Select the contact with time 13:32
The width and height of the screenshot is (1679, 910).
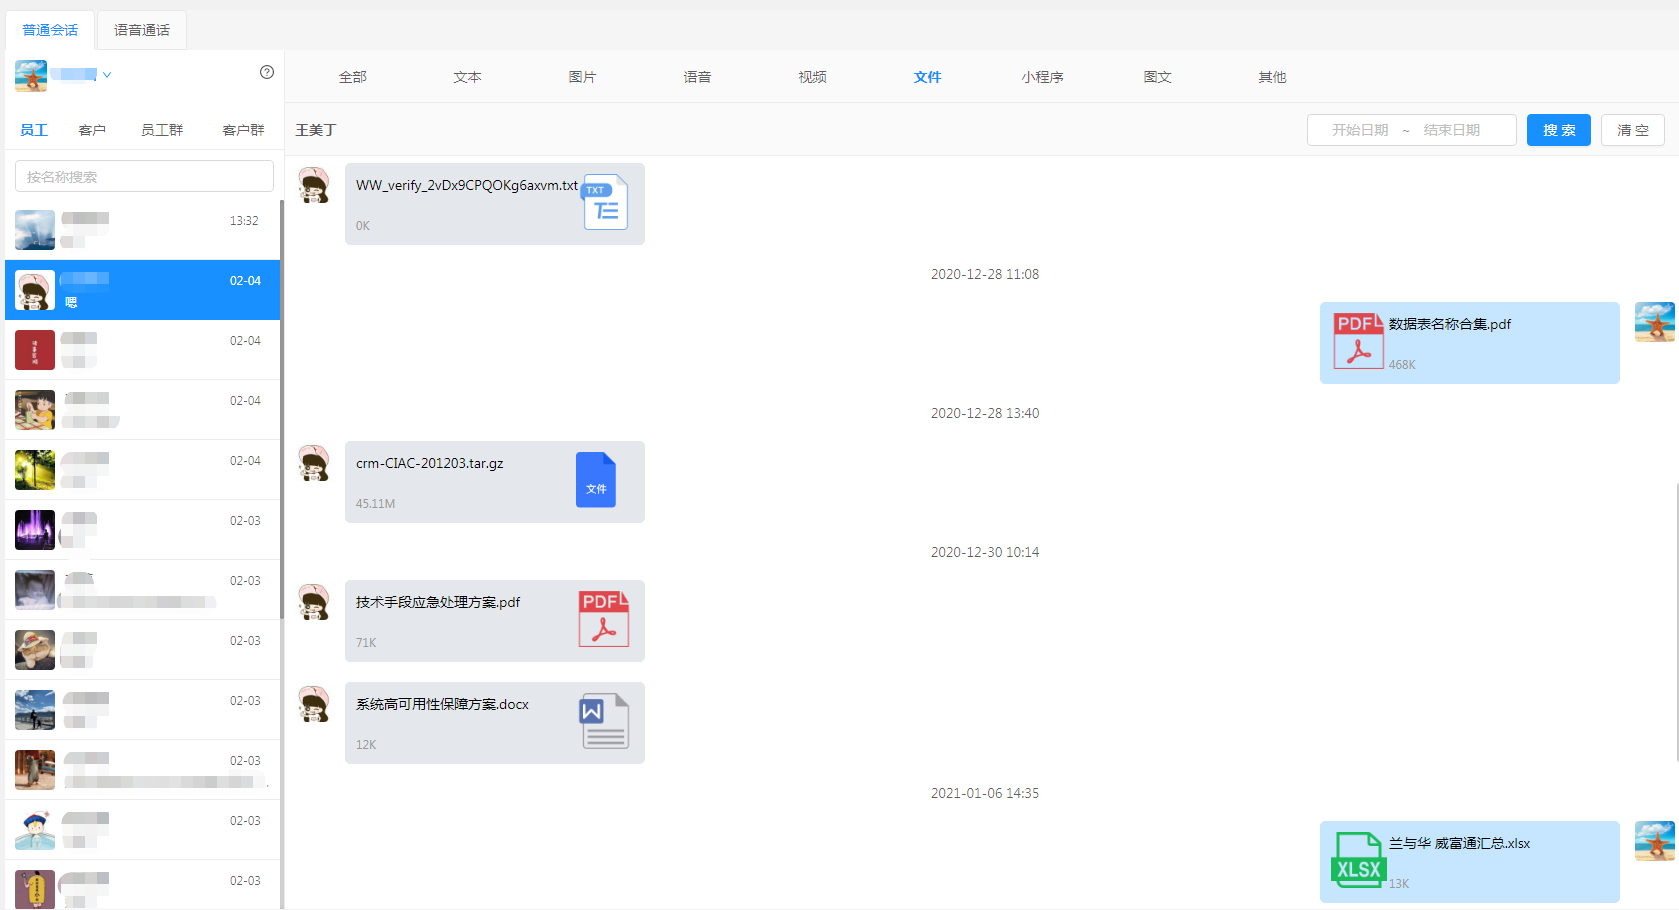click(x=142, y=230)
